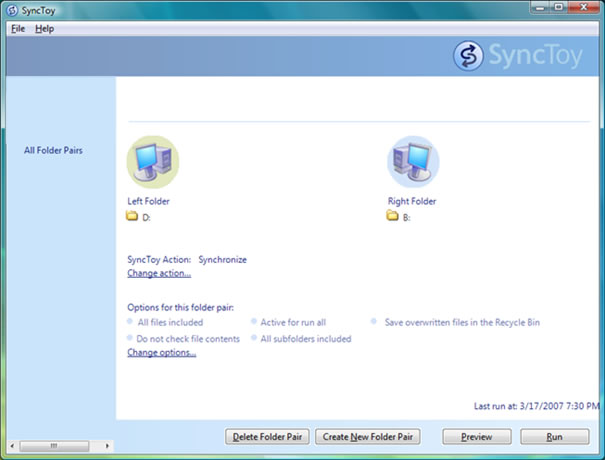This screenshot has width=605, height=460.
Task: Click the SyncToy logo icon in banner
Action: (x=468, y=56)
